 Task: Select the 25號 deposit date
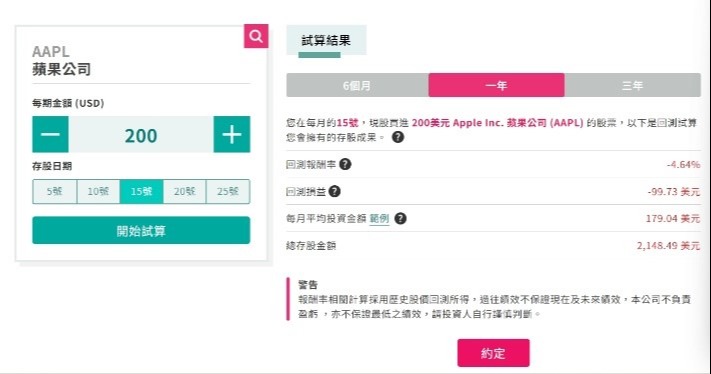[x=228, y=191]
